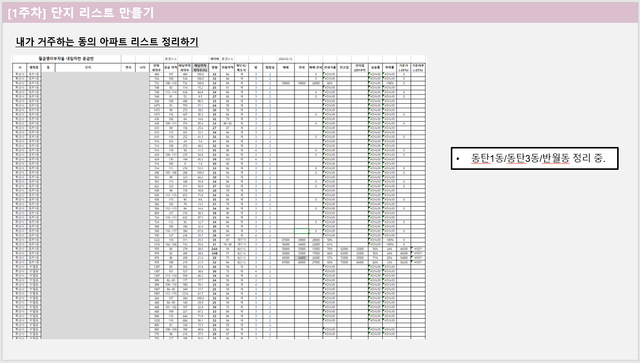This screenshot has height=363, width=640.
Task: Click the large gray redacted block in the spreadsheet
Action: tap(96, 206)
